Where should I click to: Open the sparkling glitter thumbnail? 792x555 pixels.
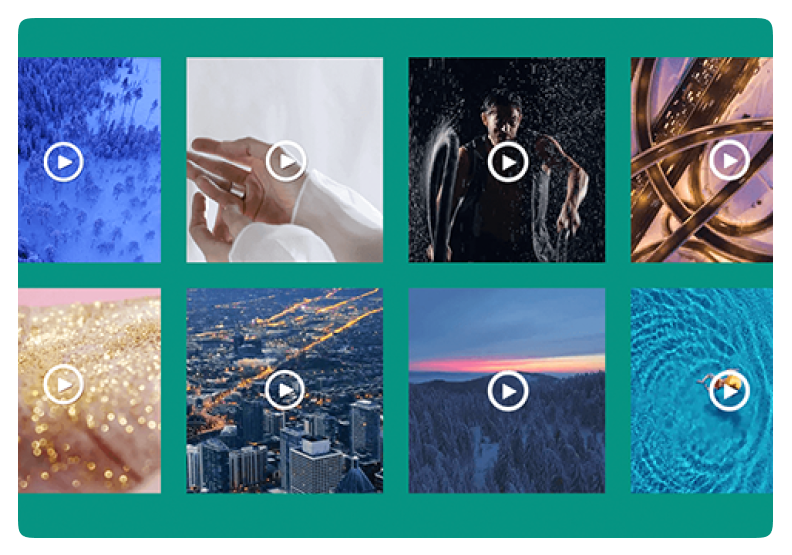tap(89, 390)
